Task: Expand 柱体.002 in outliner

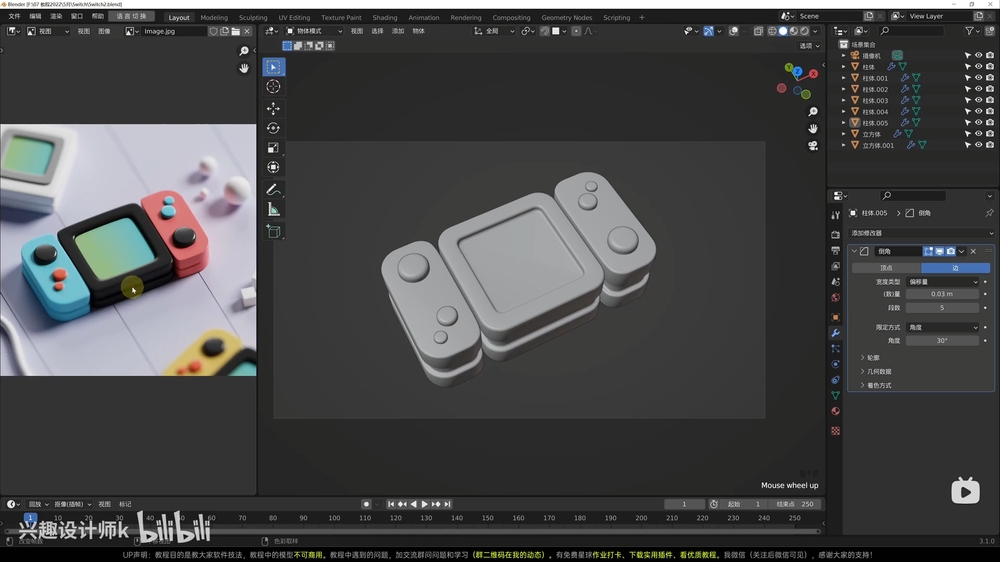Action: click(x=844, y=89)
